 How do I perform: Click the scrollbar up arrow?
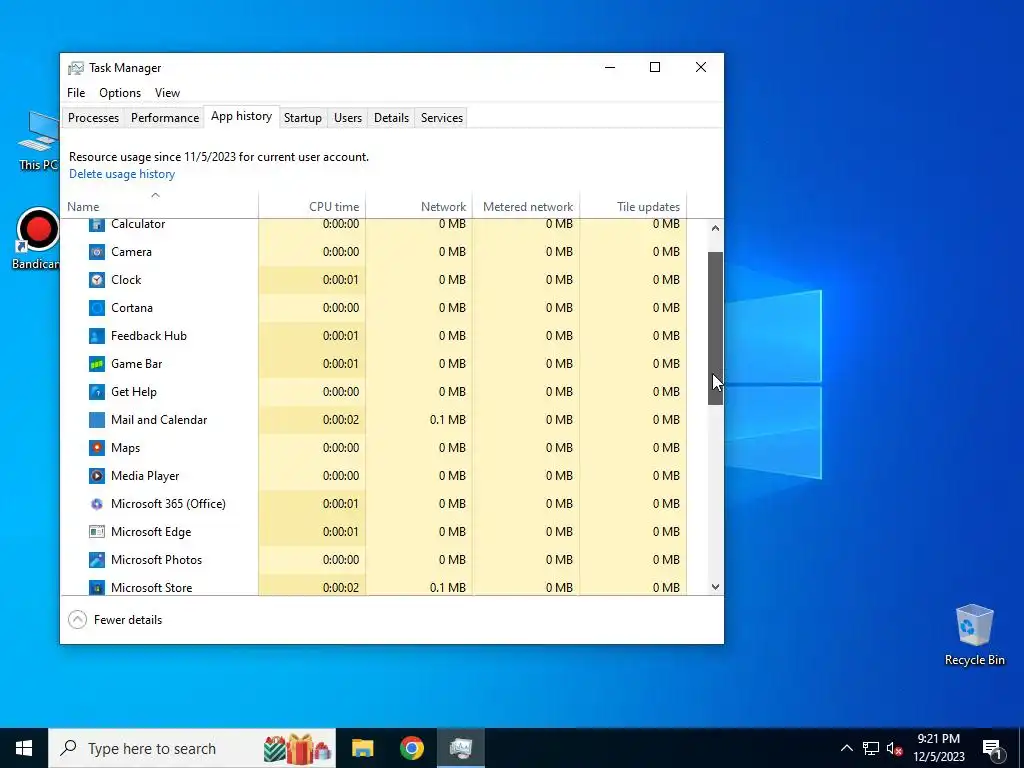(x=715, y=228)
